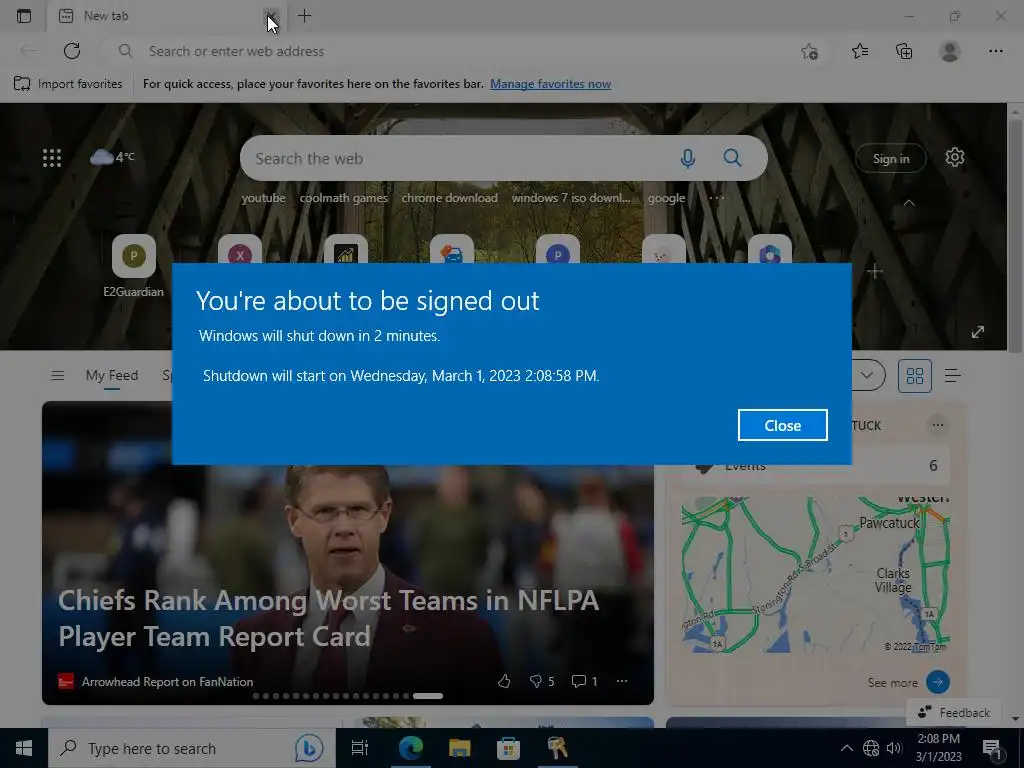Add a new browser tab
This screenshot has height=768, width=1024.
[x=304, y=16]
